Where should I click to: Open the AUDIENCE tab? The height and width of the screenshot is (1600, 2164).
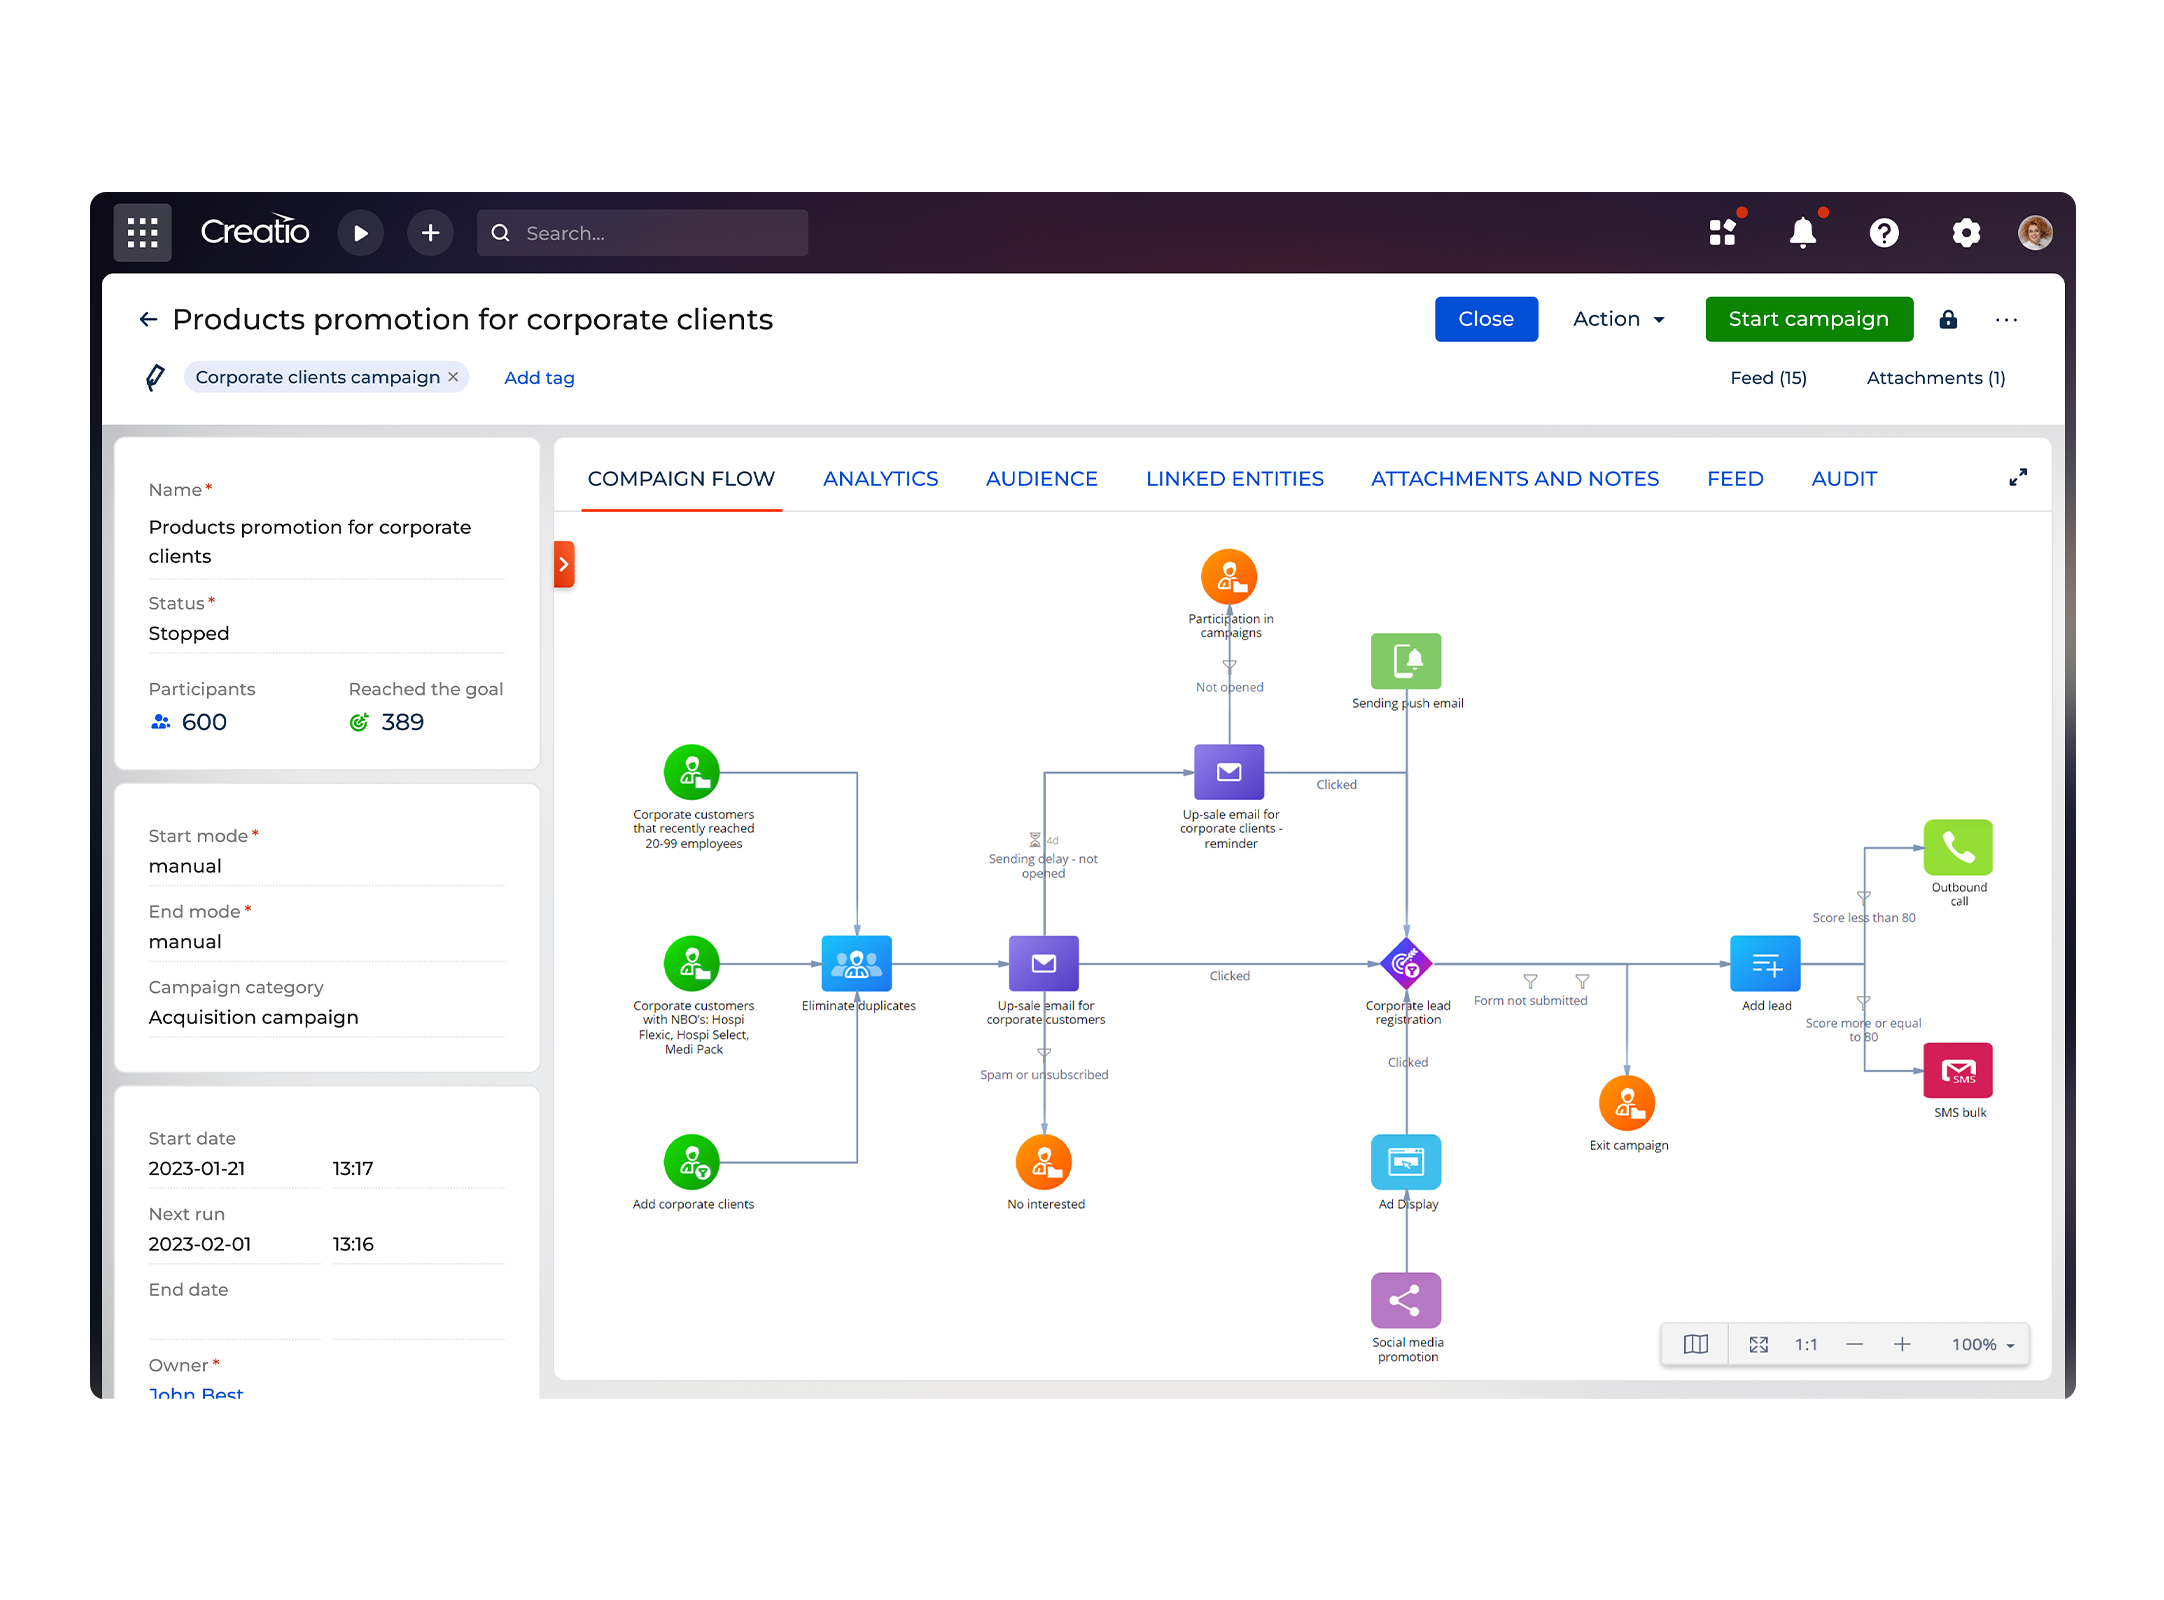click(x=1041, y=478)
